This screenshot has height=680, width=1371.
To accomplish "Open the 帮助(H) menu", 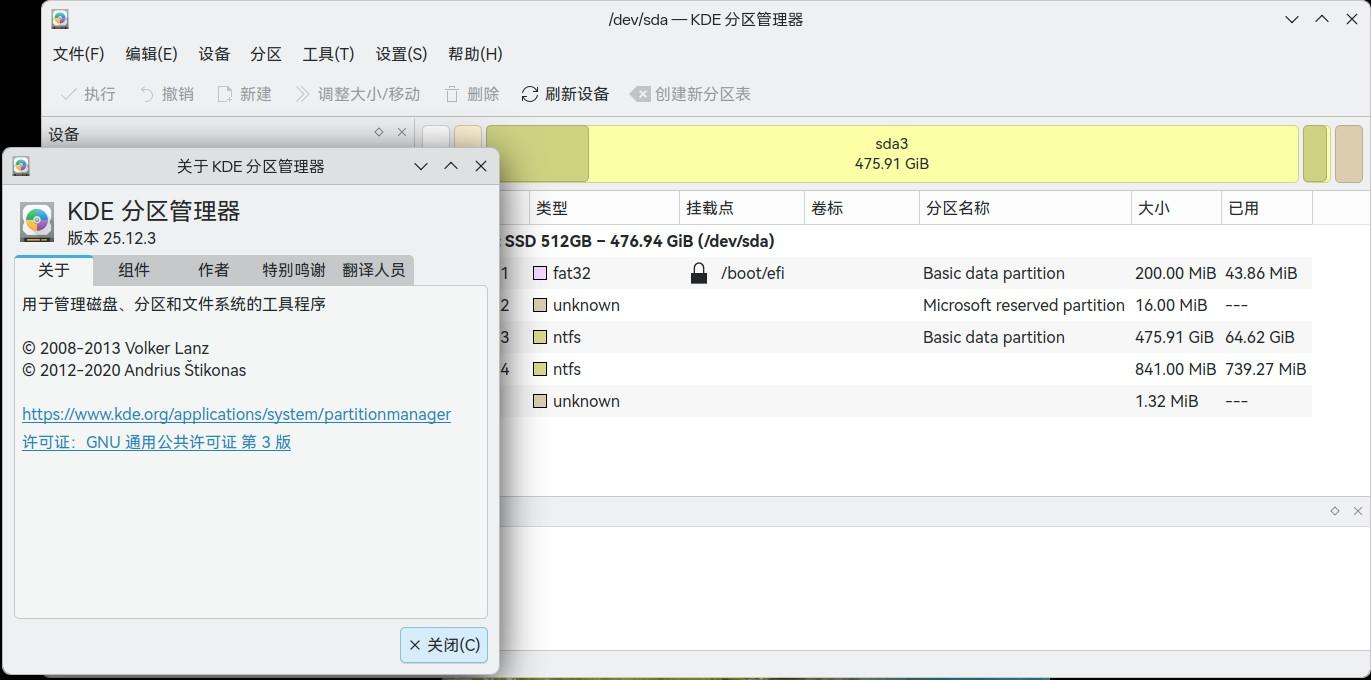I will coord(475,54).
